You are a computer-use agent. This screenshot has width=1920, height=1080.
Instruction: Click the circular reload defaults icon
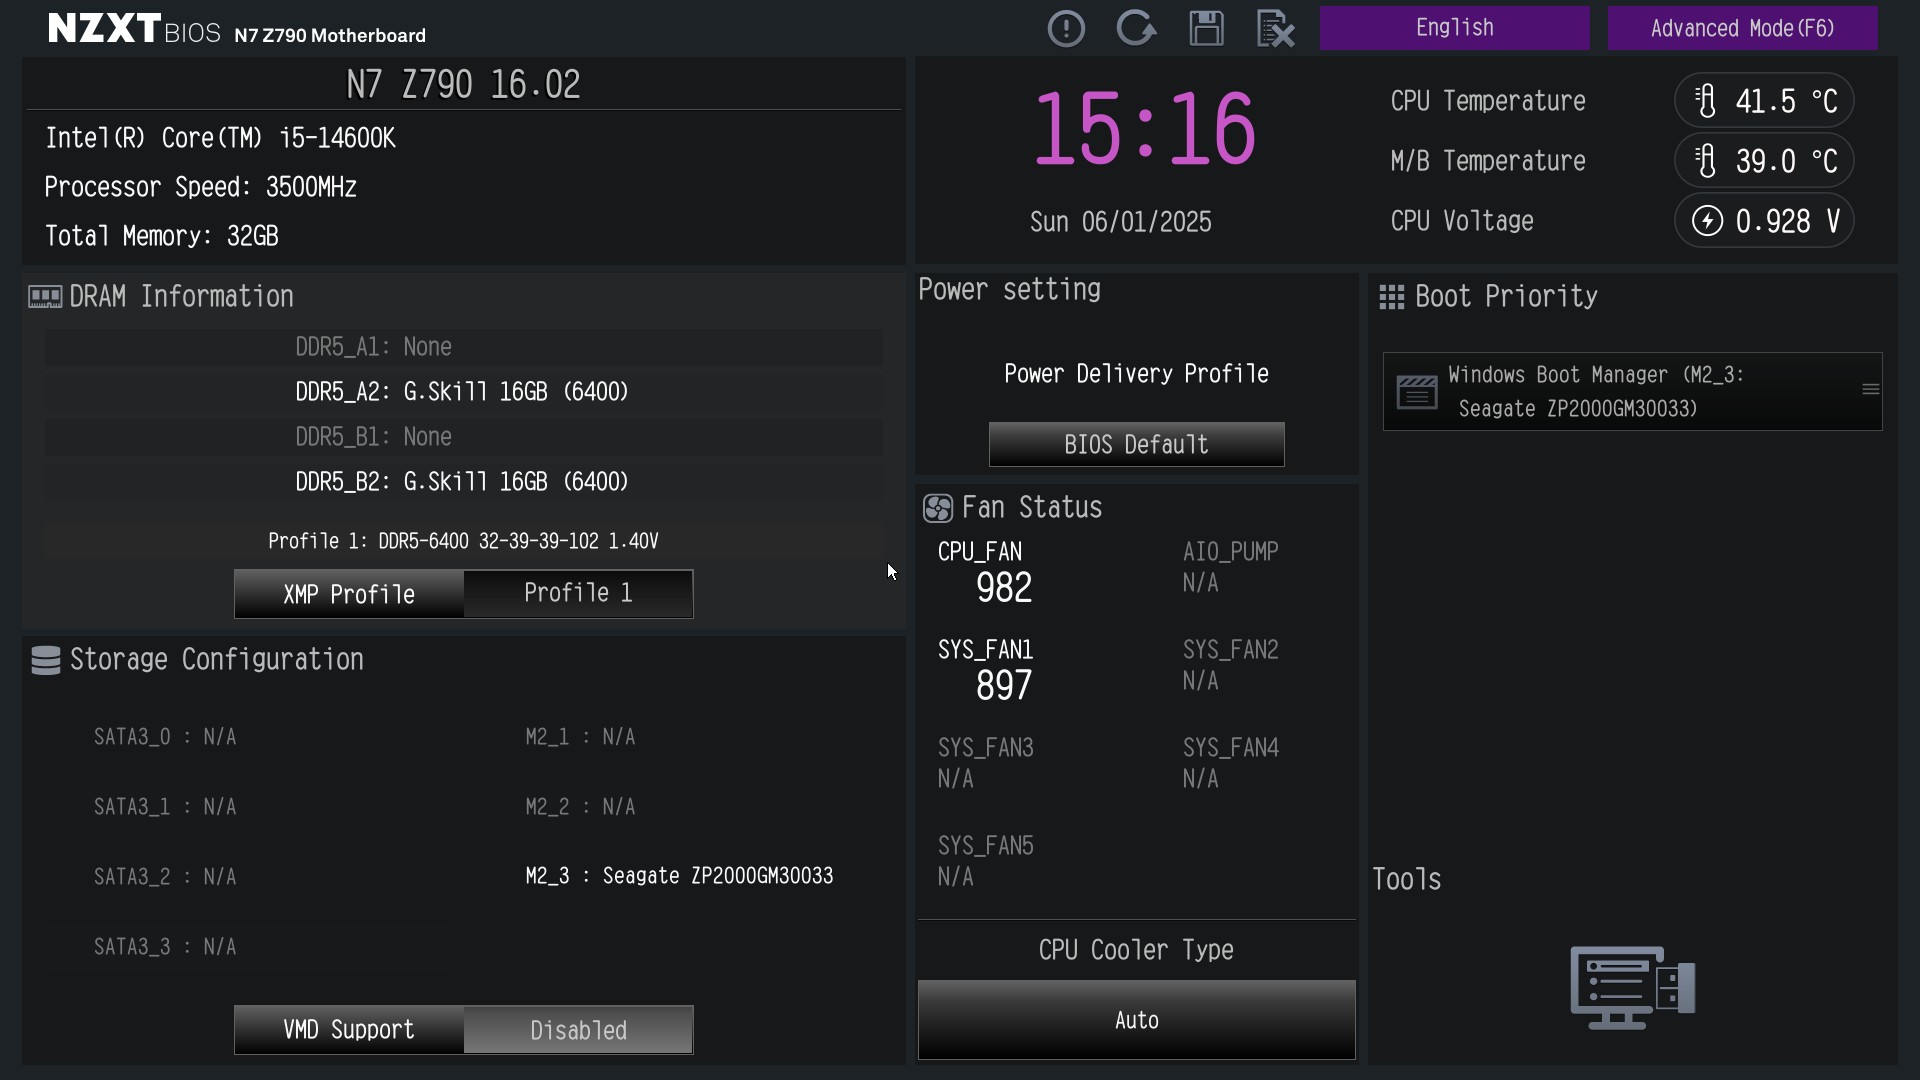tap(1136, 28)
